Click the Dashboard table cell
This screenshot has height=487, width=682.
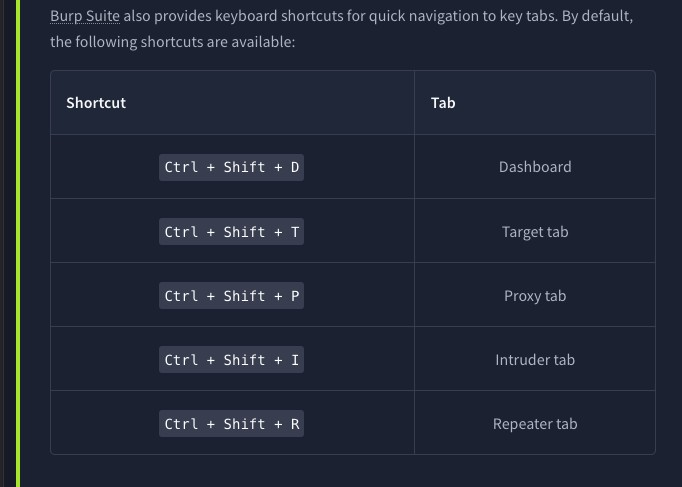coord(535,167)
